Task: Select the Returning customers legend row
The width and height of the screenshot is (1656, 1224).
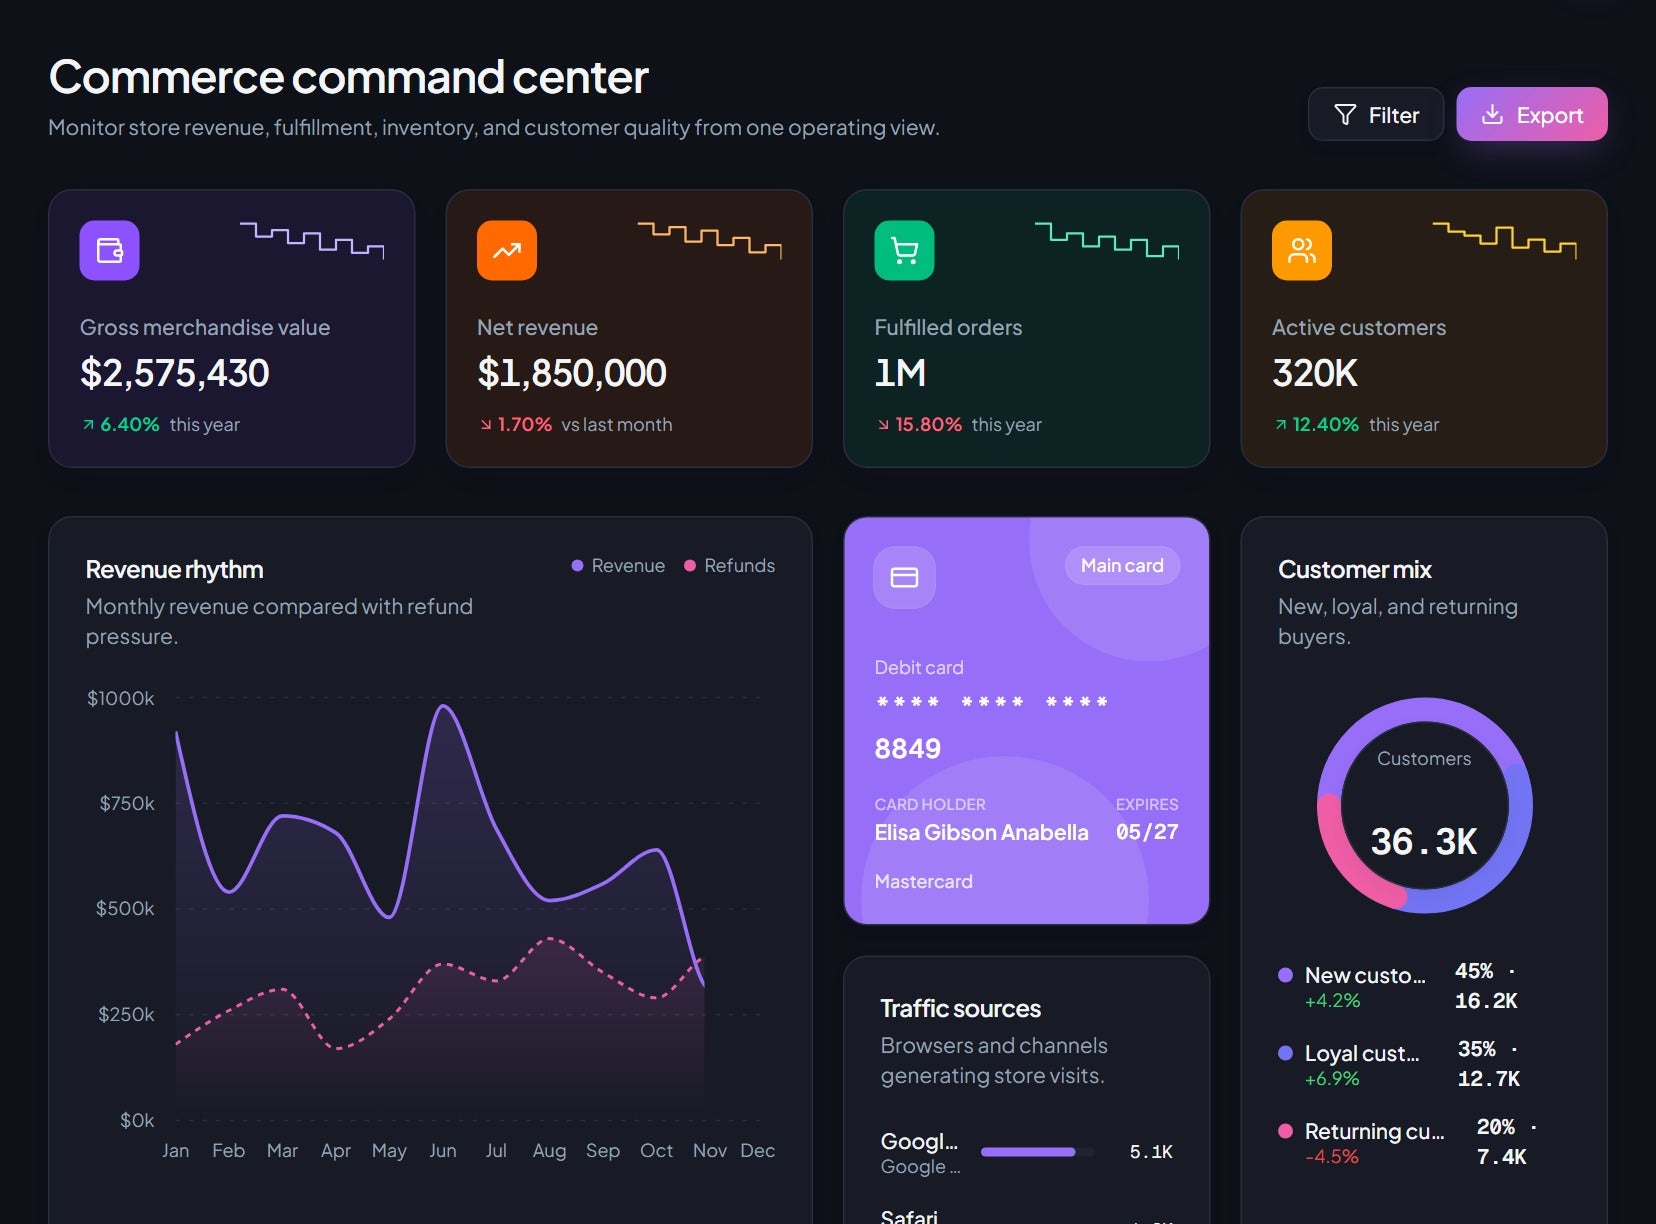Action: coord(1424,1143)
